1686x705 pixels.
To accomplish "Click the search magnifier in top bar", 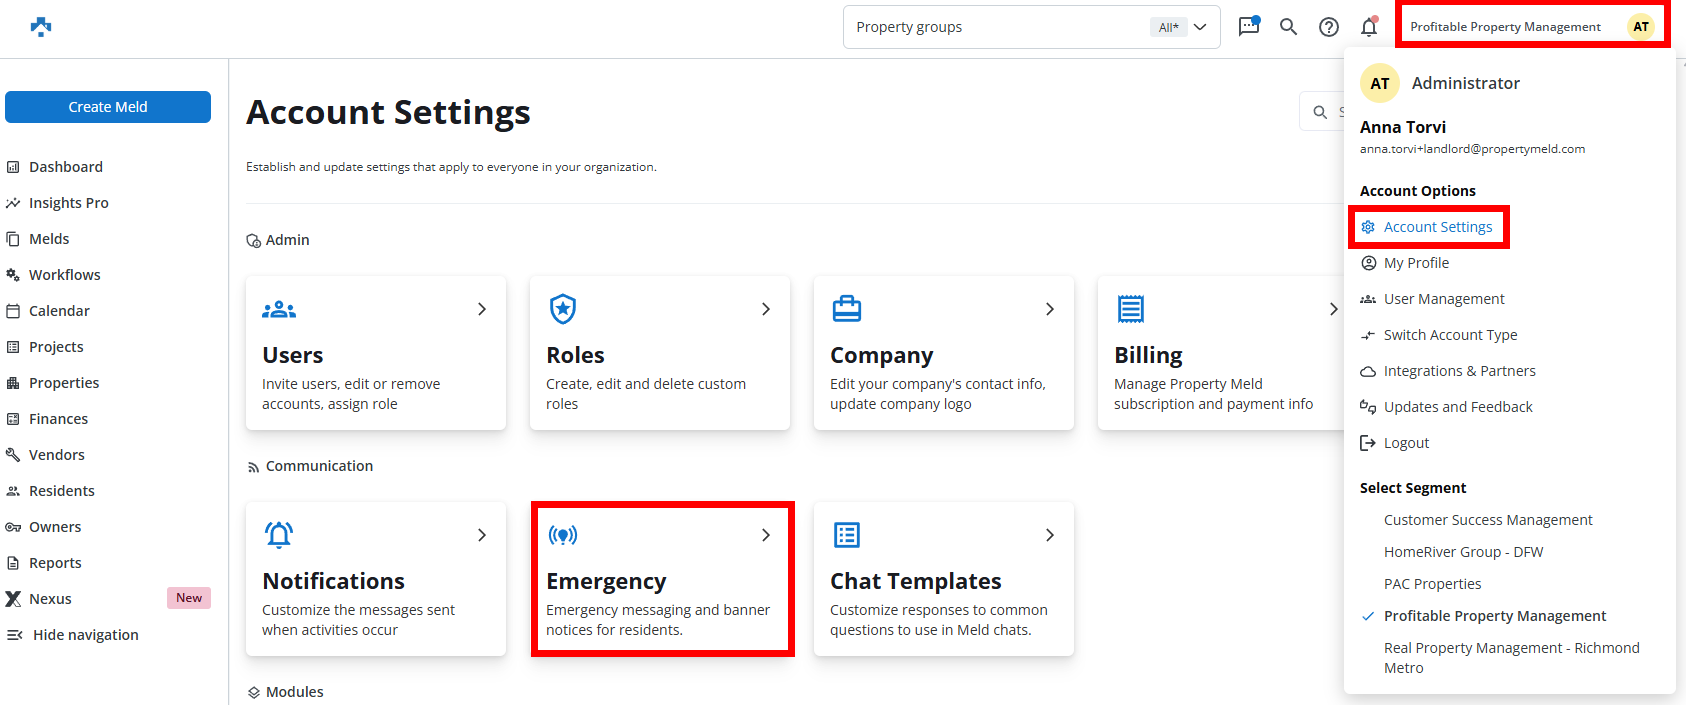I will coord(1288,27).
